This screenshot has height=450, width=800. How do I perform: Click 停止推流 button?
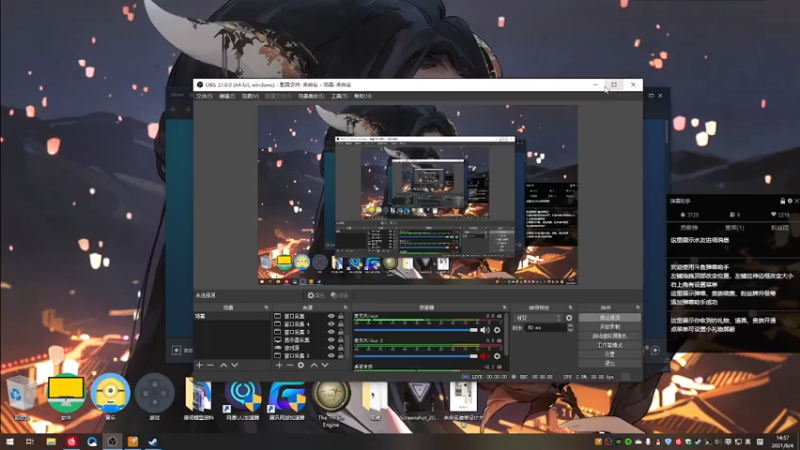pyautogui.click(x=610, y=317)
